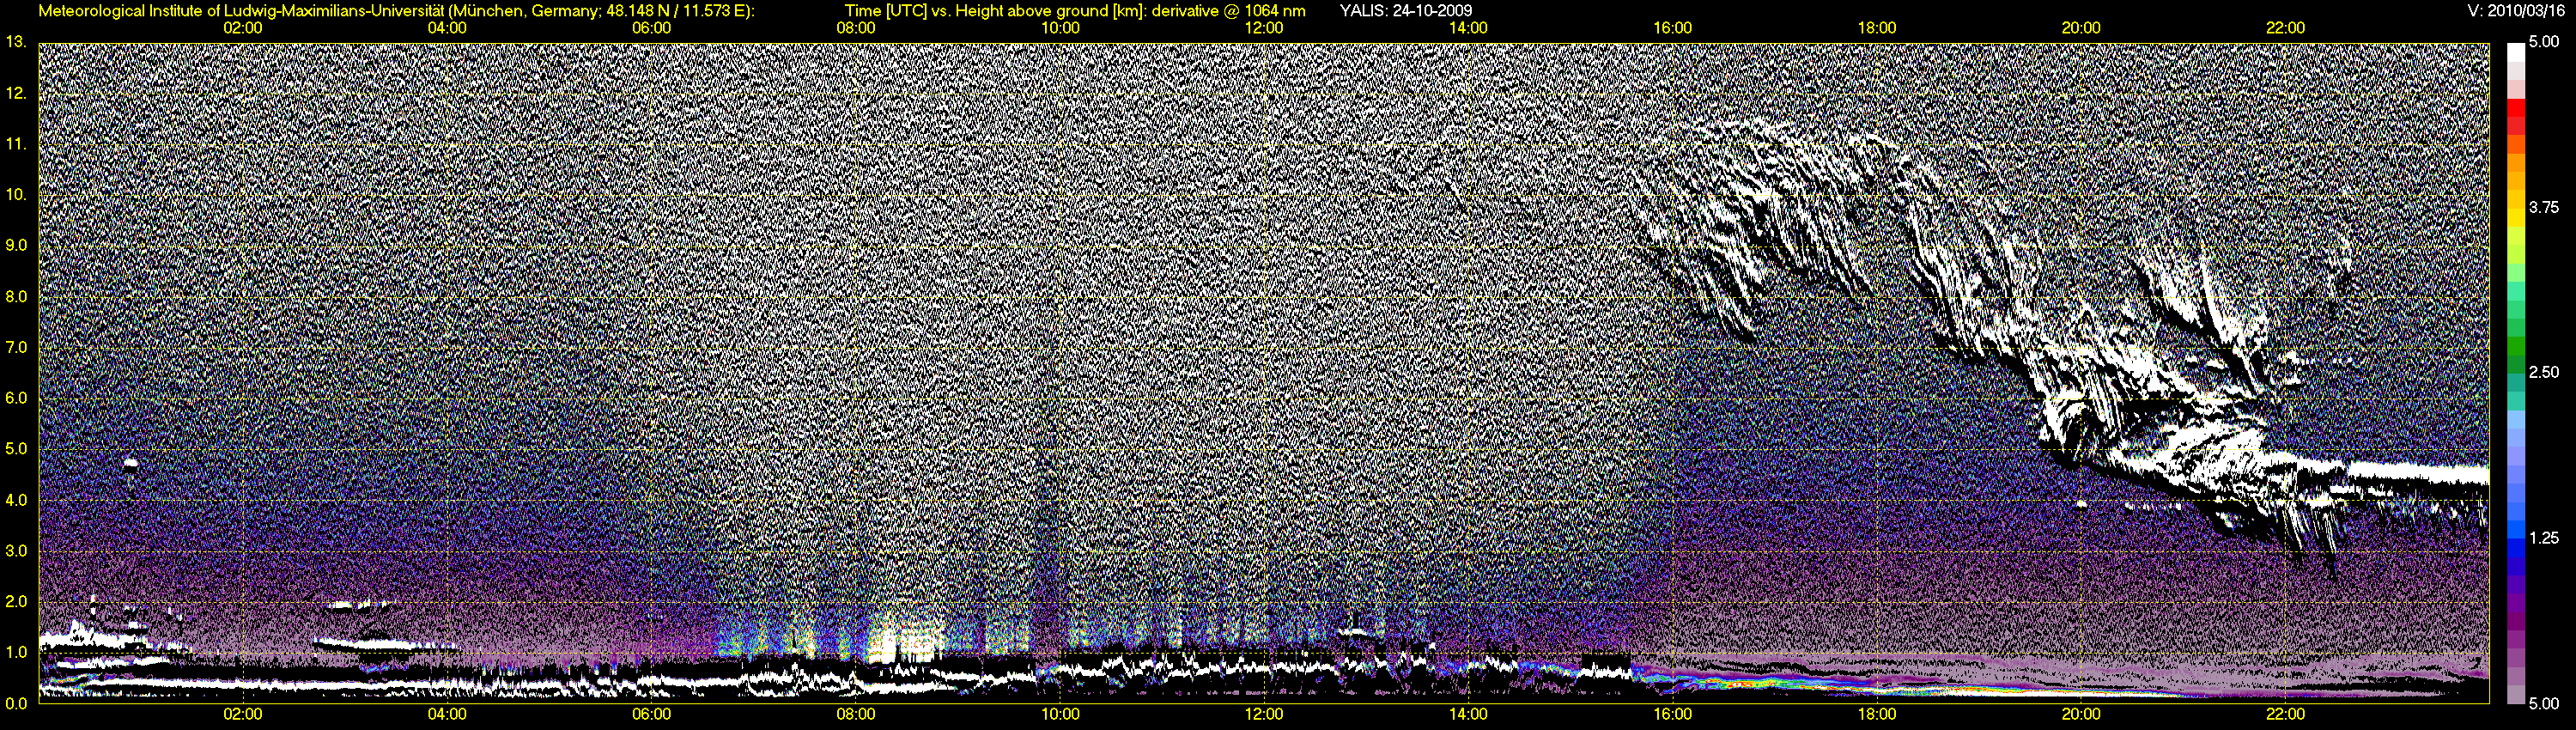Click the 16:00 label on the top time axis
The width and height of the screenshot is (2576, 730).
click(x=1672, y=28)
